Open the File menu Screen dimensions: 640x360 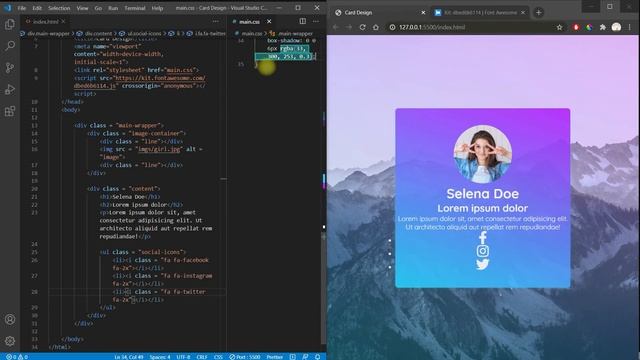(x=22, y=8)
